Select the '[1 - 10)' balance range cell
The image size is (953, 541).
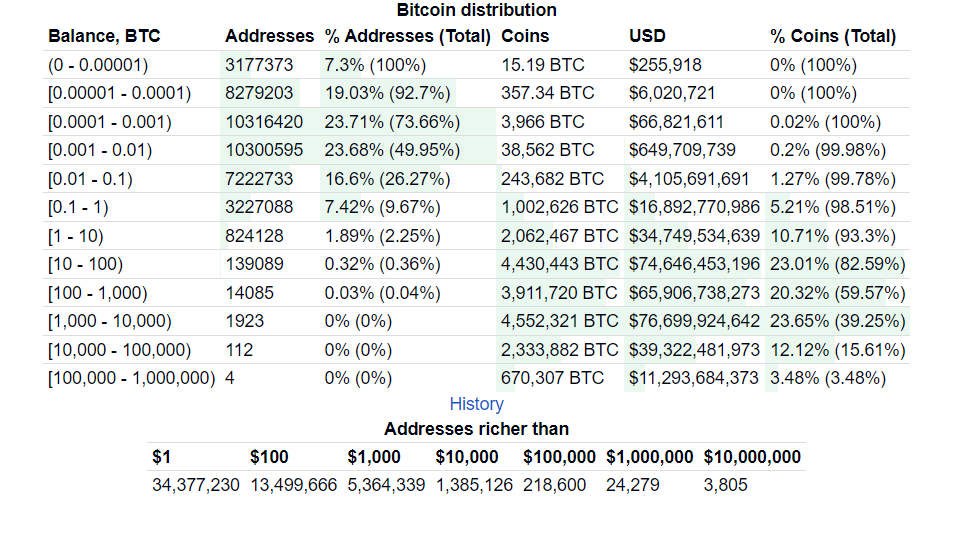click(x=78, y=236)
